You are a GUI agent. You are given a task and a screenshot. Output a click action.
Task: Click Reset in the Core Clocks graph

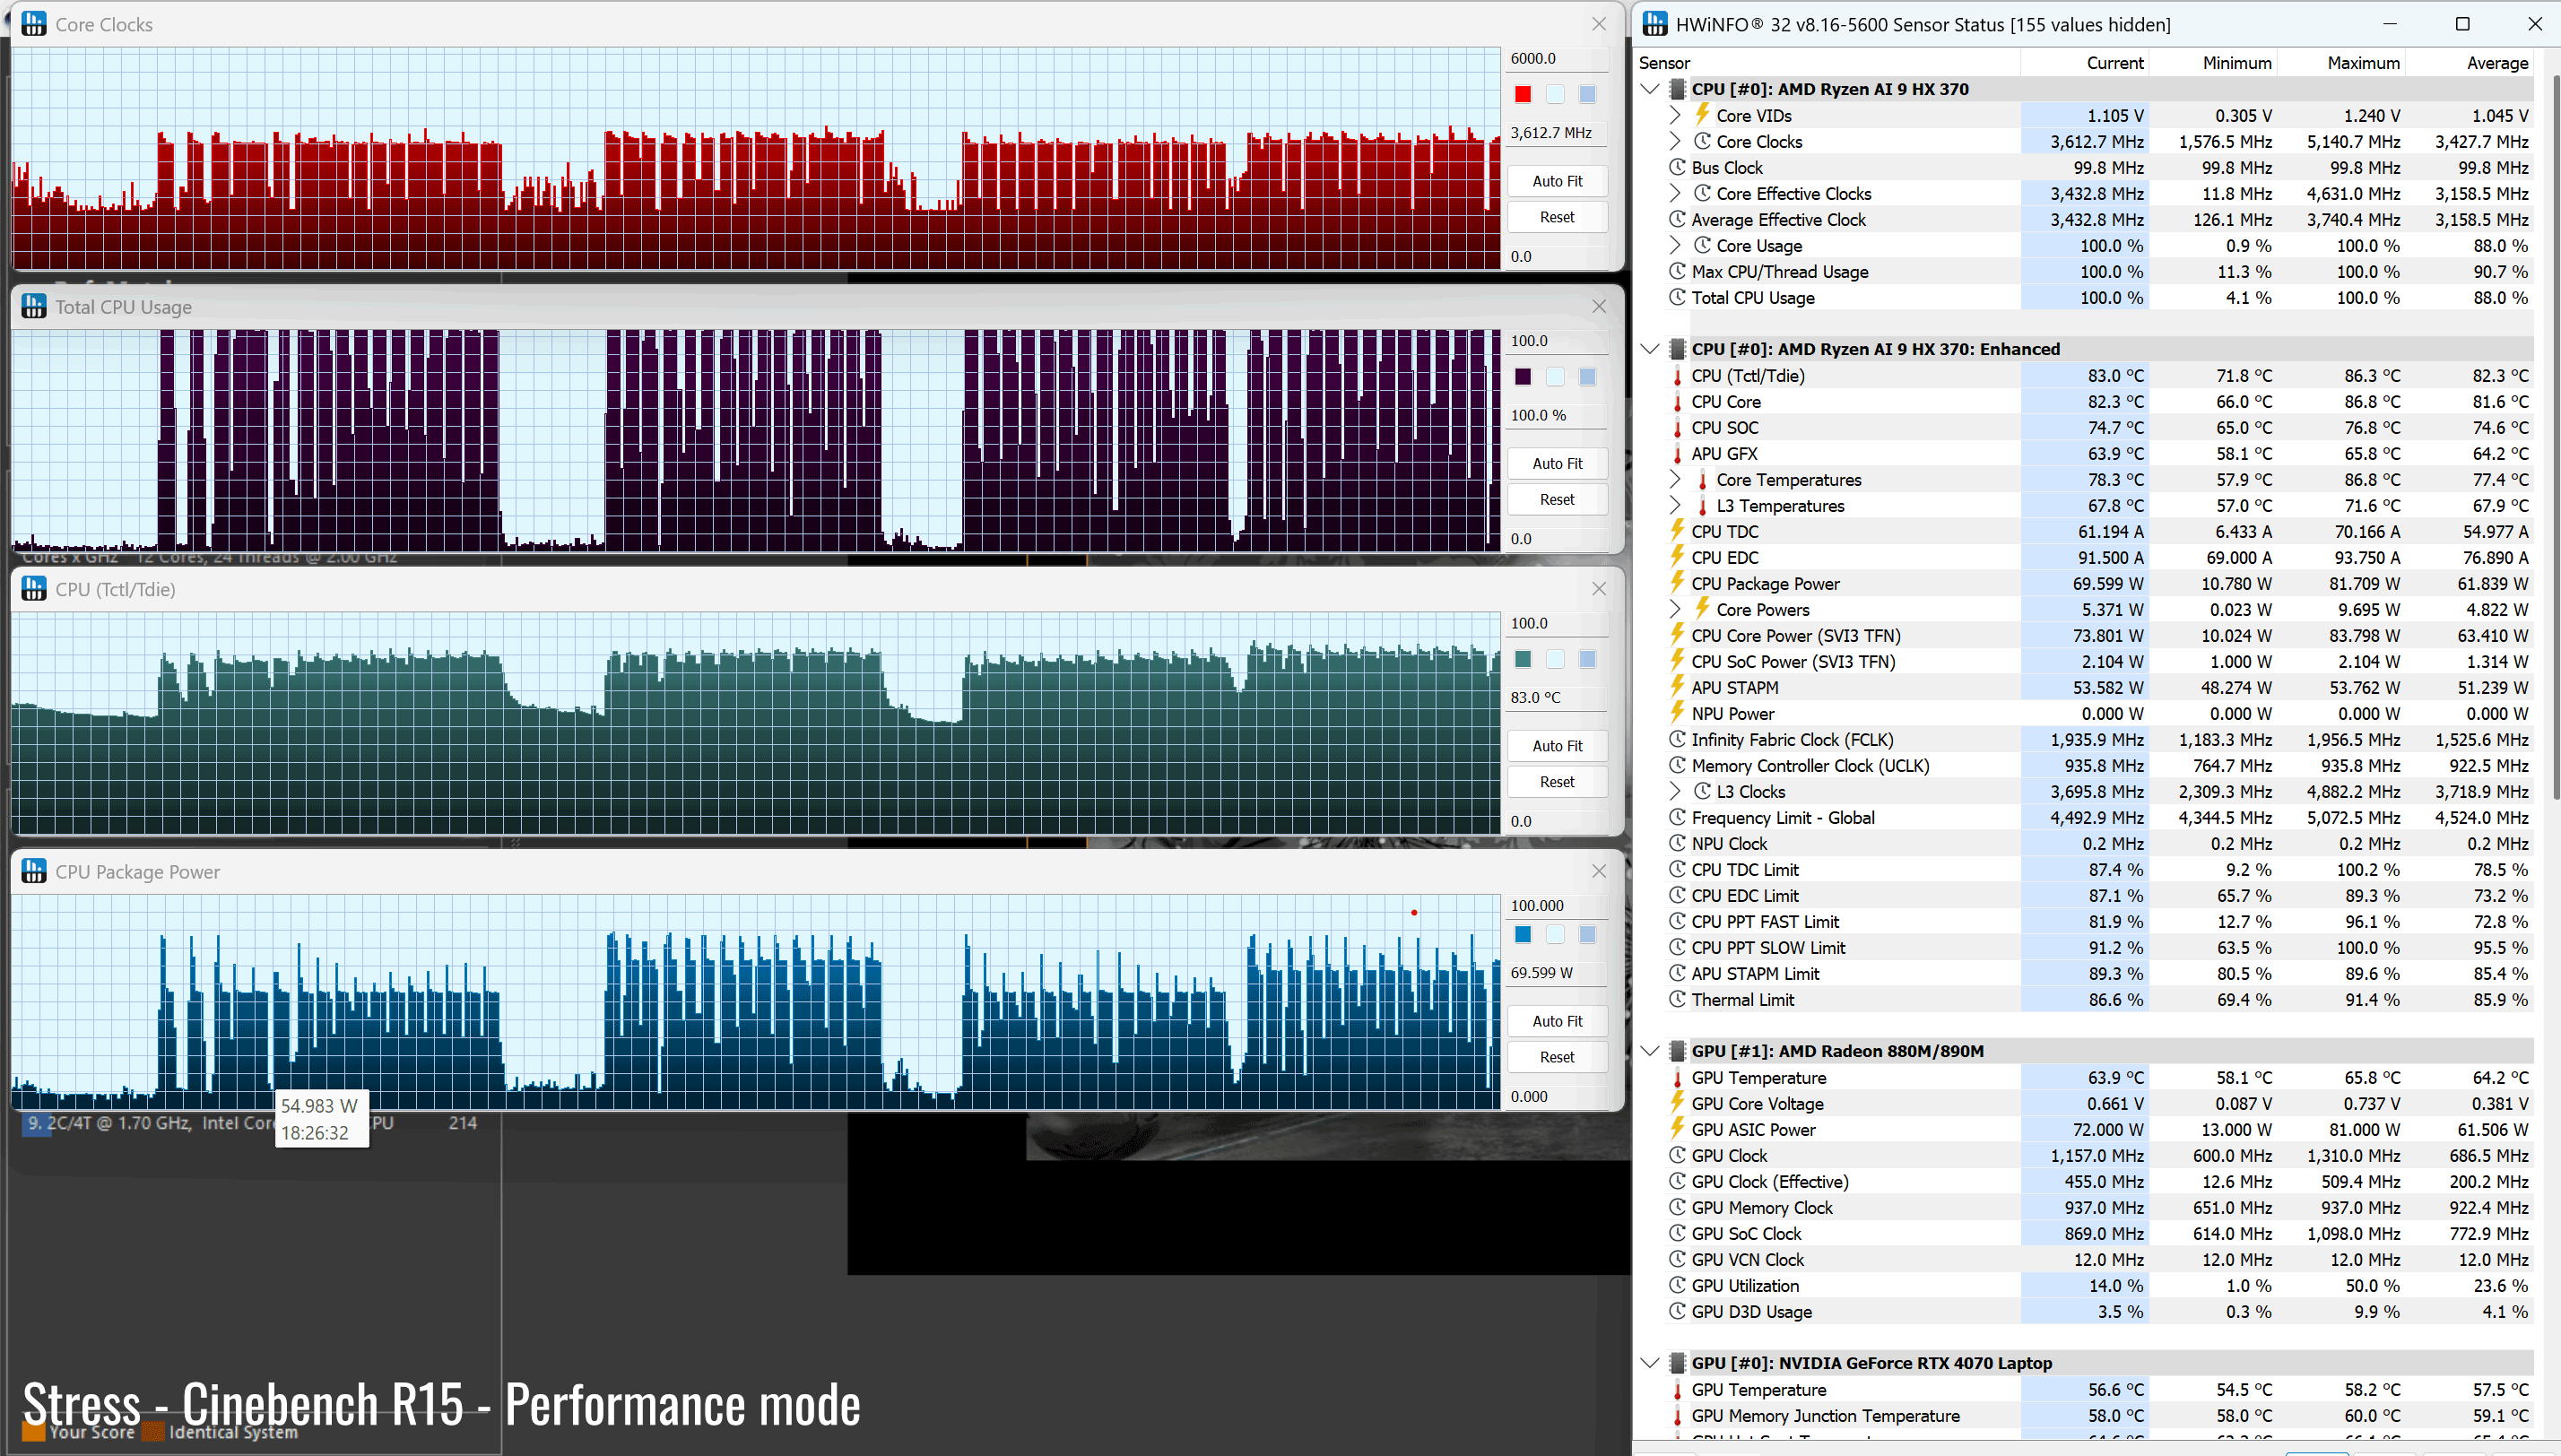(x=1557, y=217)
